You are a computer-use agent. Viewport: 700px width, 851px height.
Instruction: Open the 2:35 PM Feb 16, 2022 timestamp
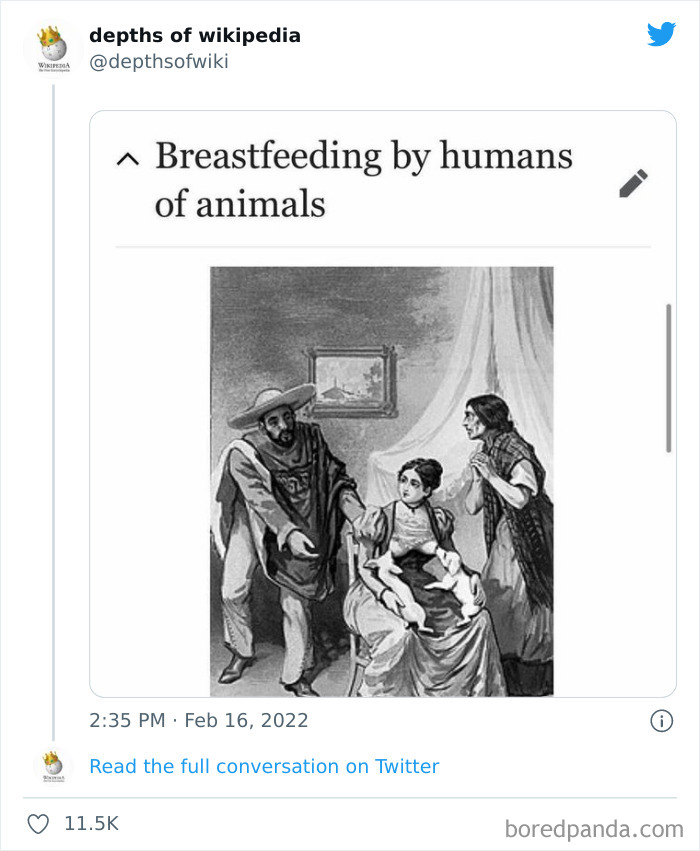[x=199, y=721]
